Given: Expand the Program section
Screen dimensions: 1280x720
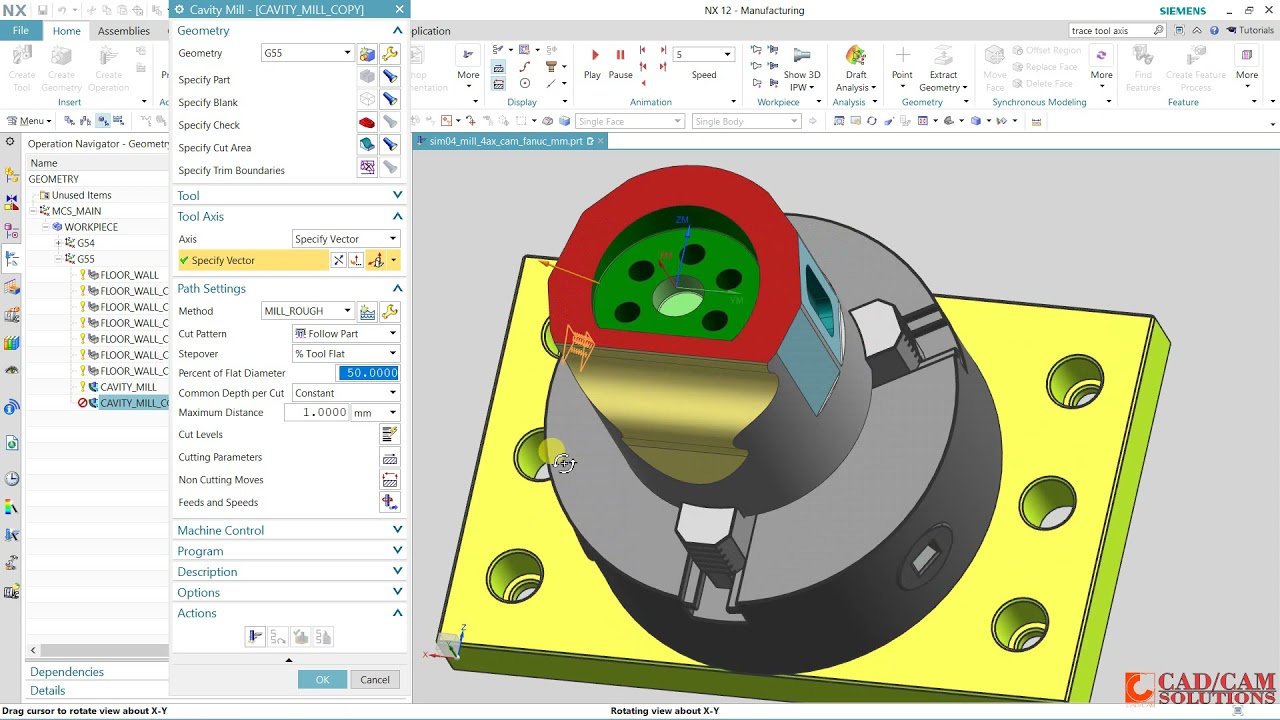Looking at the screenshot, I should point(397,551).
